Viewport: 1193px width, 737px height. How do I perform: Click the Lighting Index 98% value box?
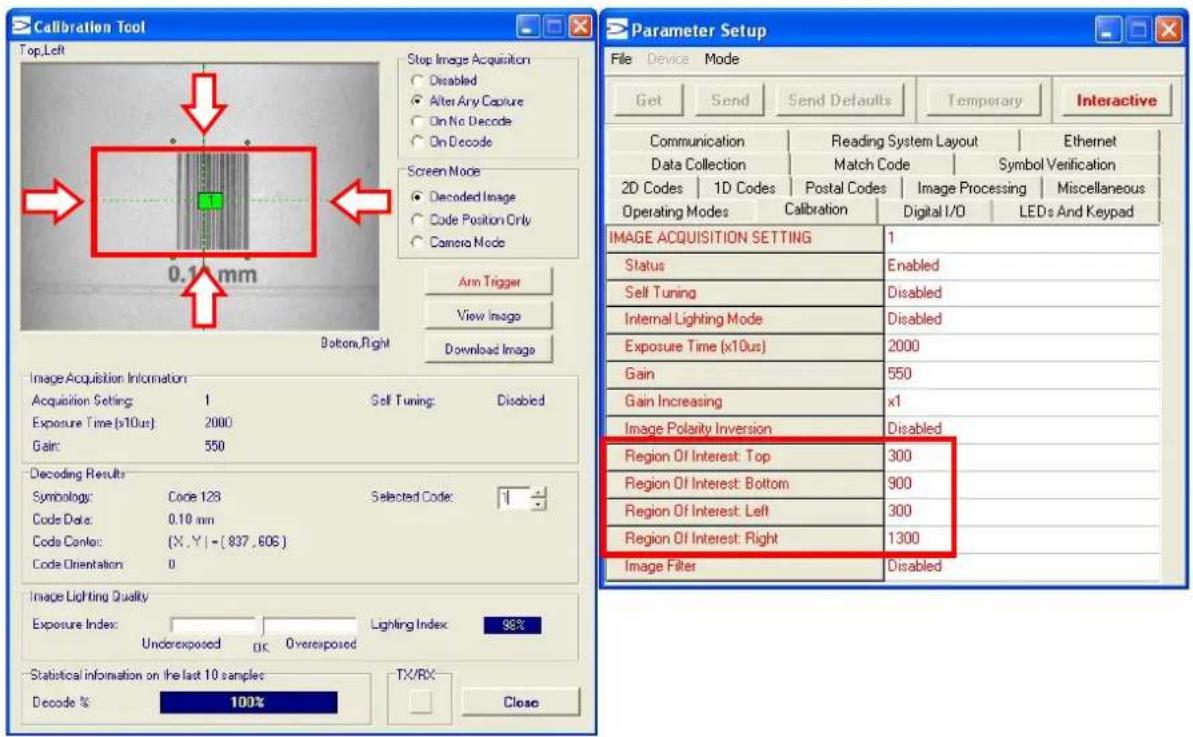512,625
